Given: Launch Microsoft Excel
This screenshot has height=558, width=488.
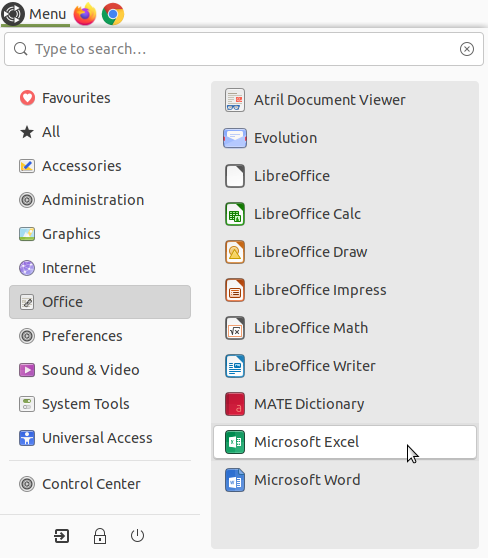Looking at the screenshot, I should click(x=345, y=442).
